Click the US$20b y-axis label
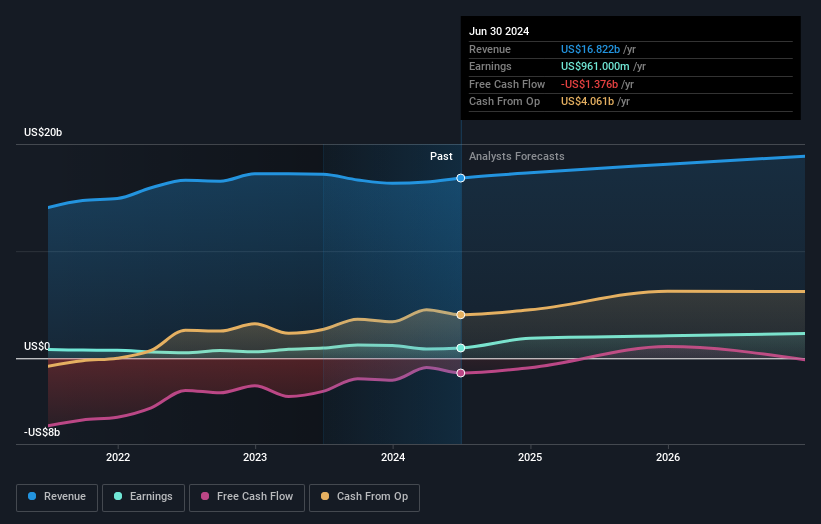 click(x=43, y=132)
